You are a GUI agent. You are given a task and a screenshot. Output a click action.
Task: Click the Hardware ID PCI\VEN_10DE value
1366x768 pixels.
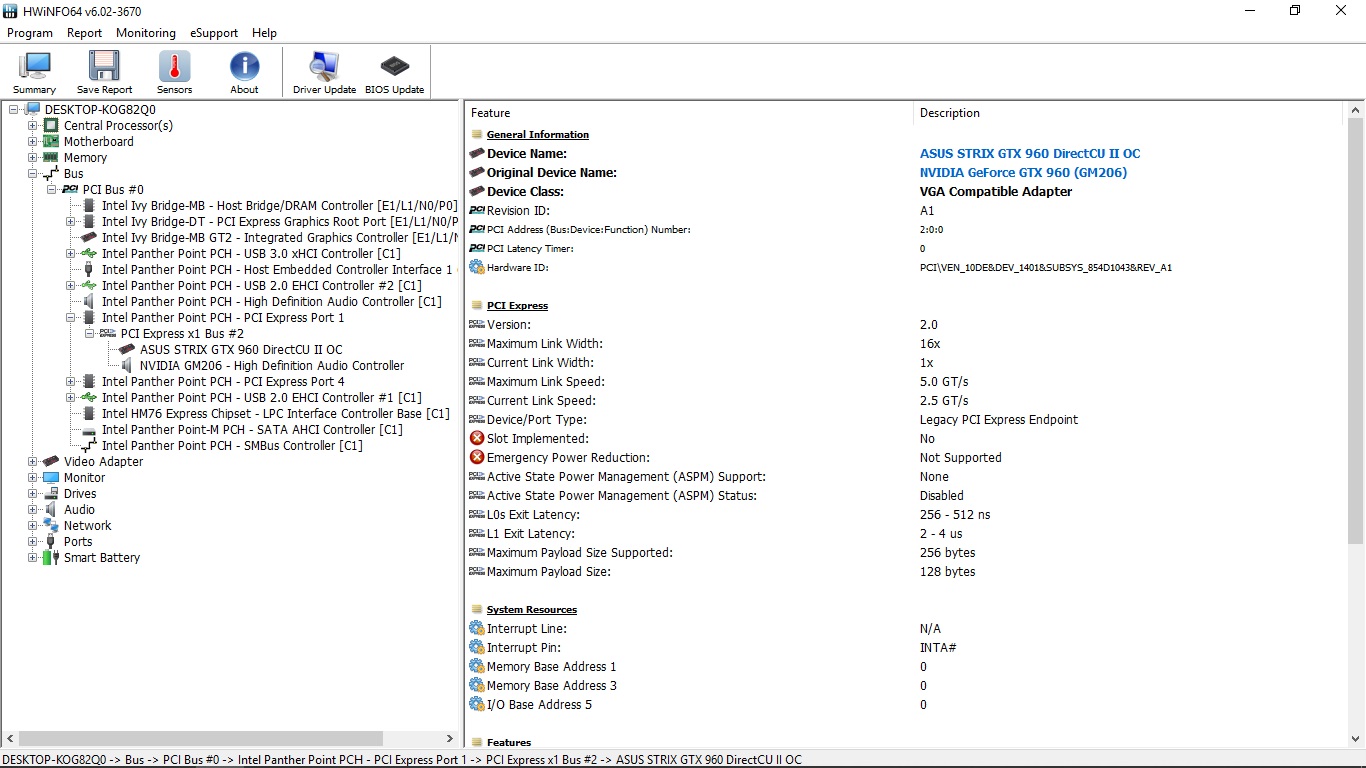pos(1046,268)
